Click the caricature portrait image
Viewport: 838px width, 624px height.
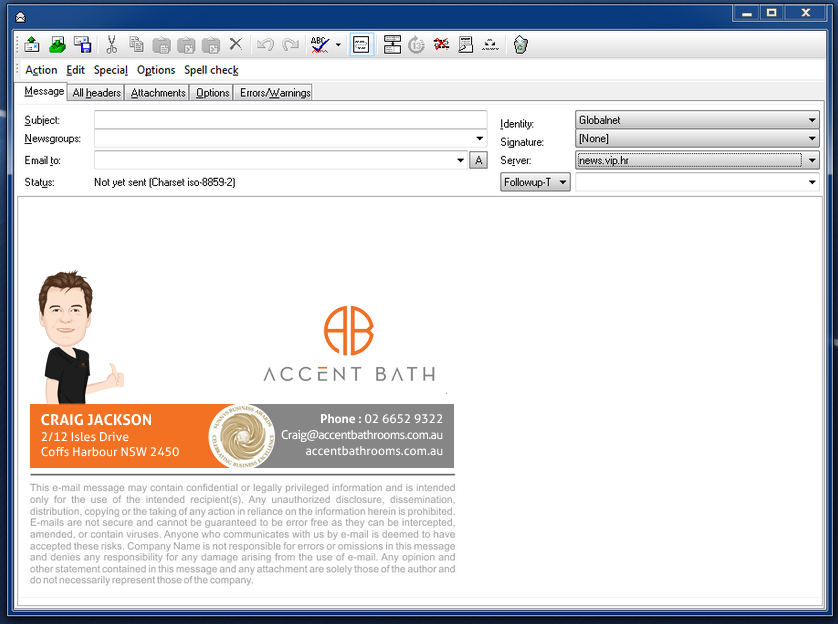point(79,337)
